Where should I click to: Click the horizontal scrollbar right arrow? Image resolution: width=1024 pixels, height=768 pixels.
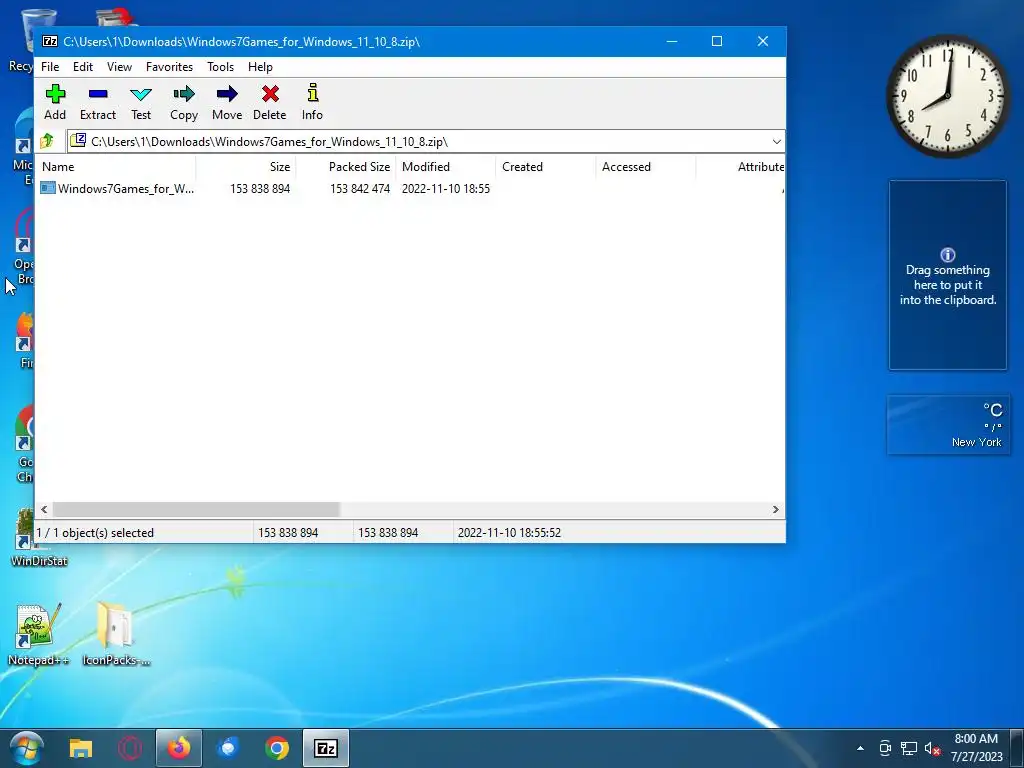[776, 509]
